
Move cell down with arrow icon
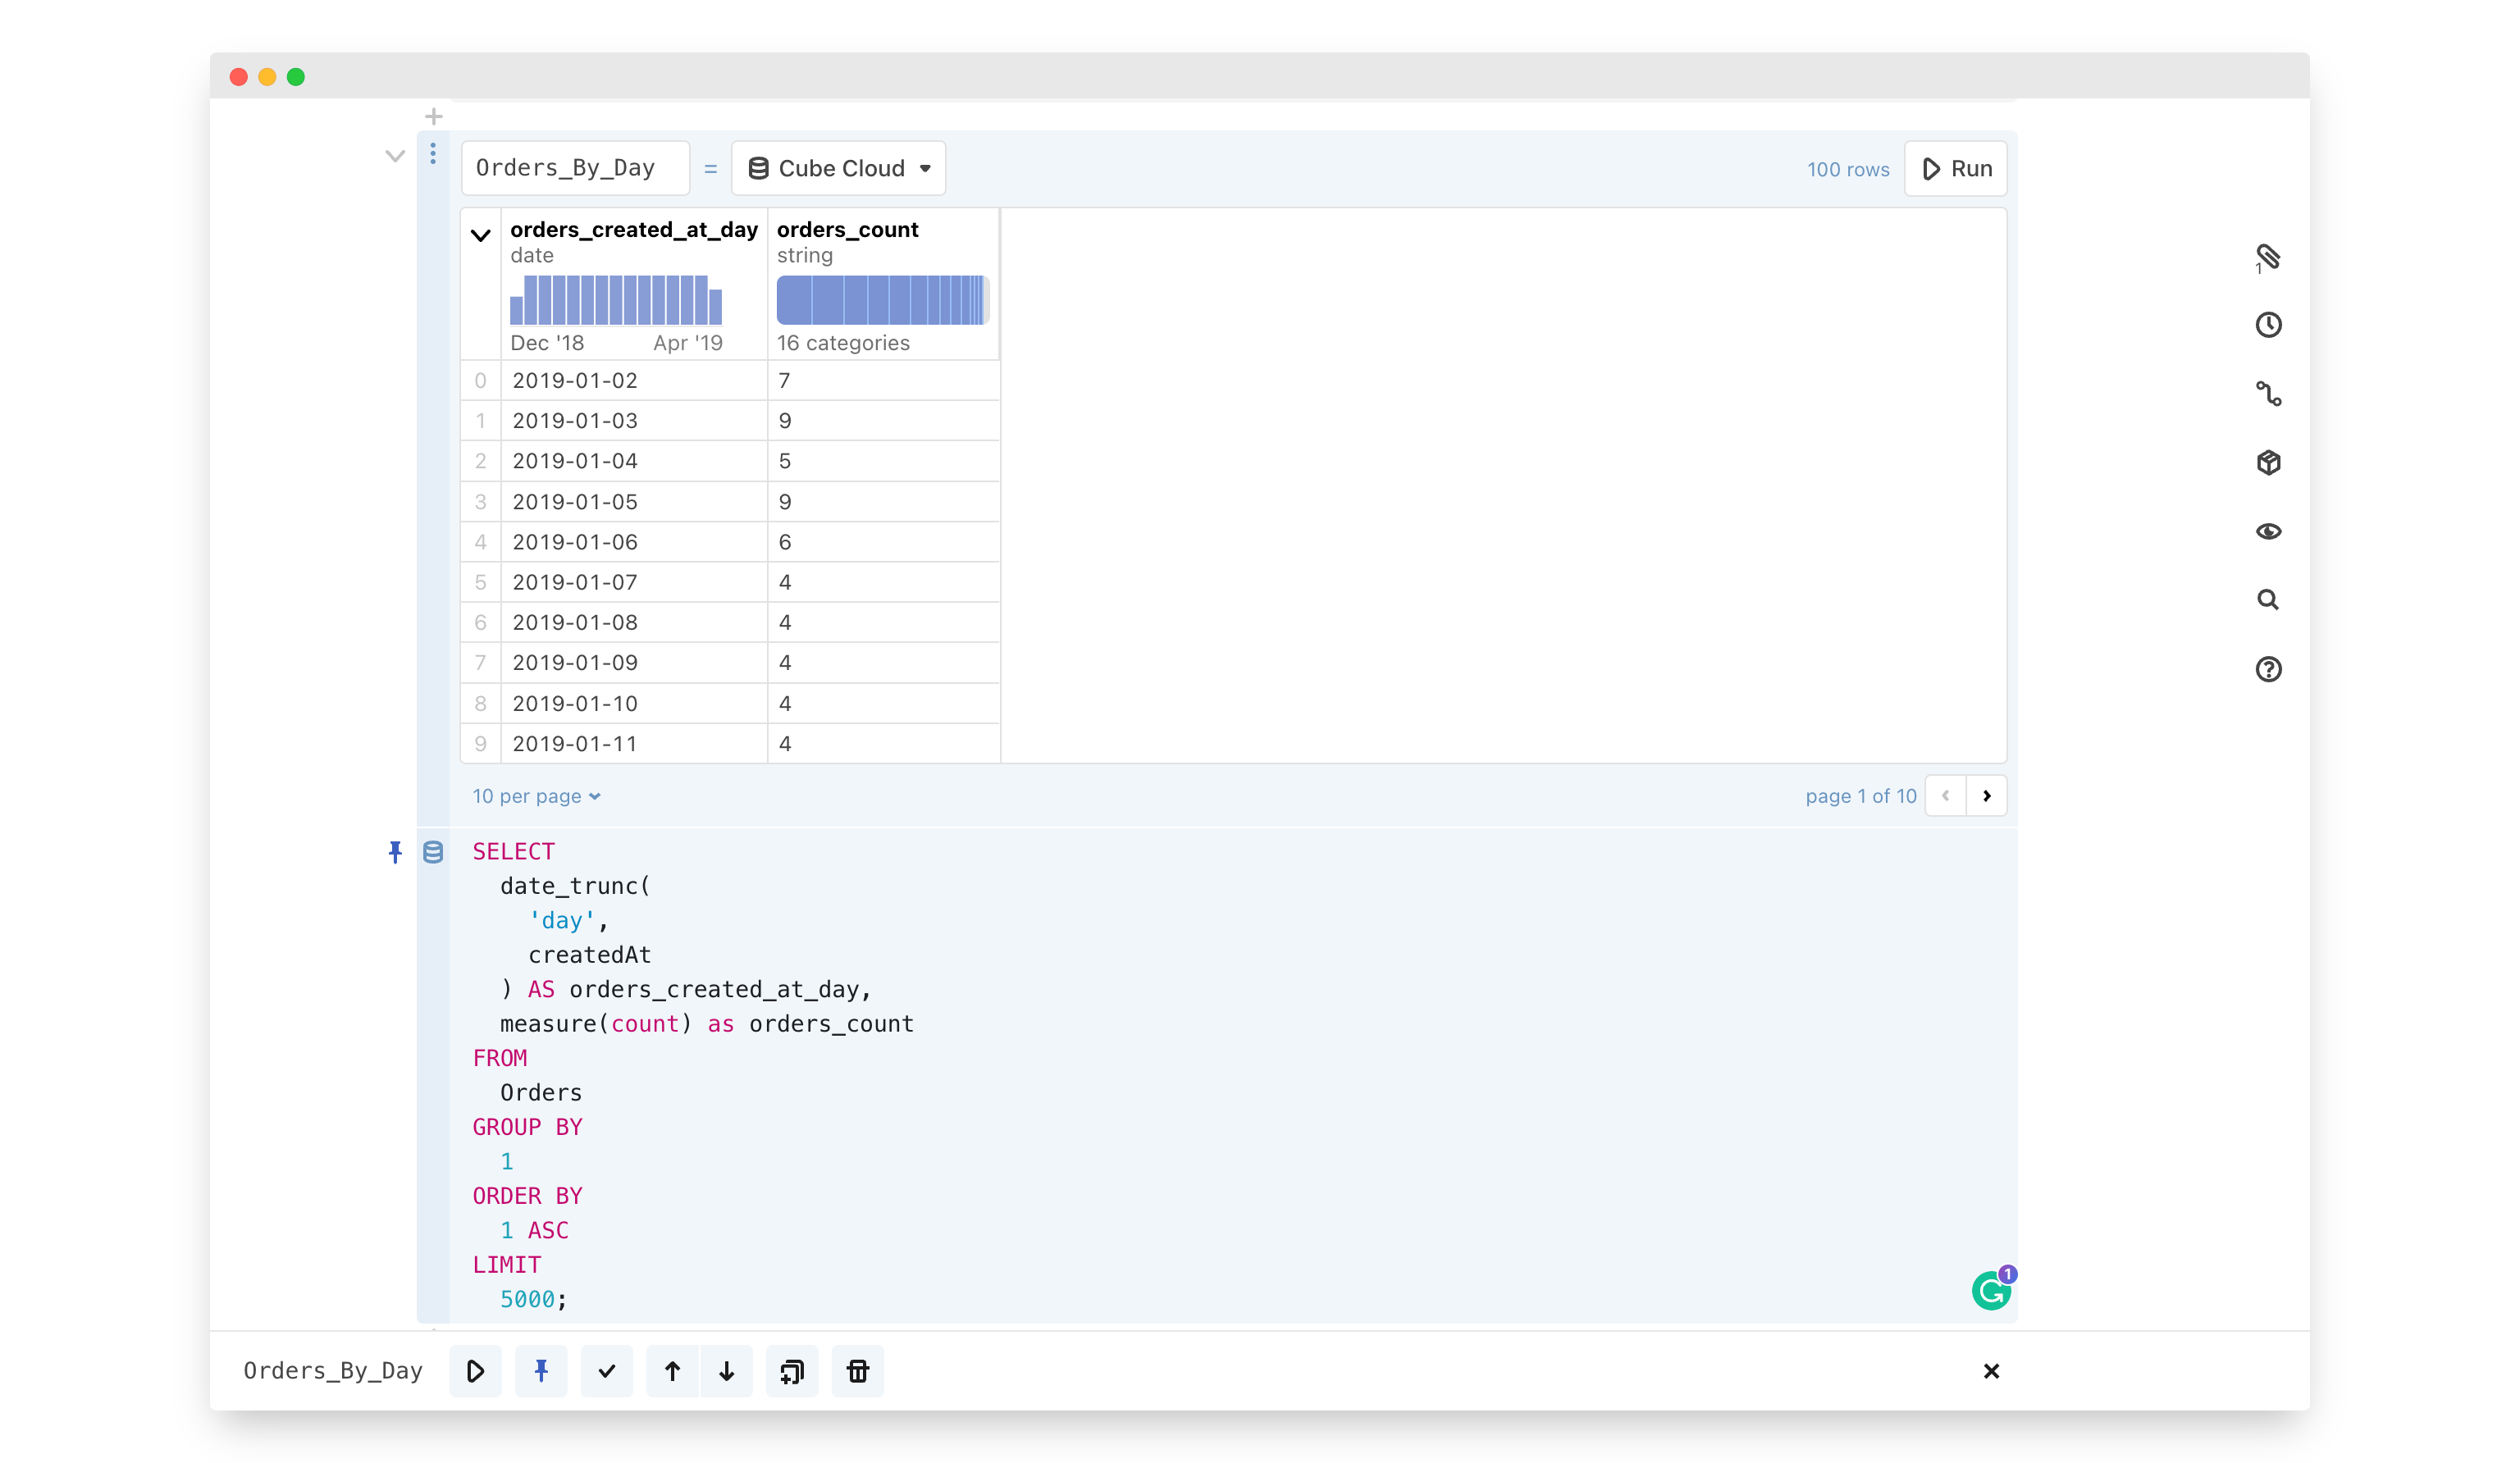coord(727,1370)
